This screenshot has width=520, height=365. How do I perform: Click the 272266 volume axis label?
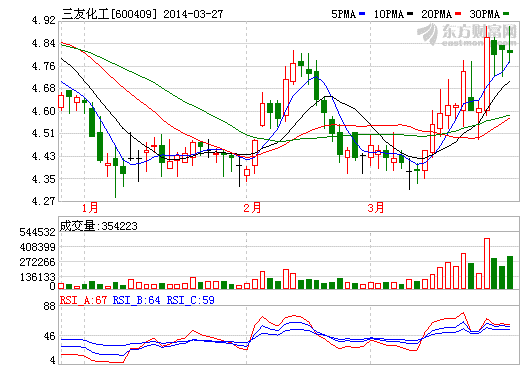tap(37, 262)
